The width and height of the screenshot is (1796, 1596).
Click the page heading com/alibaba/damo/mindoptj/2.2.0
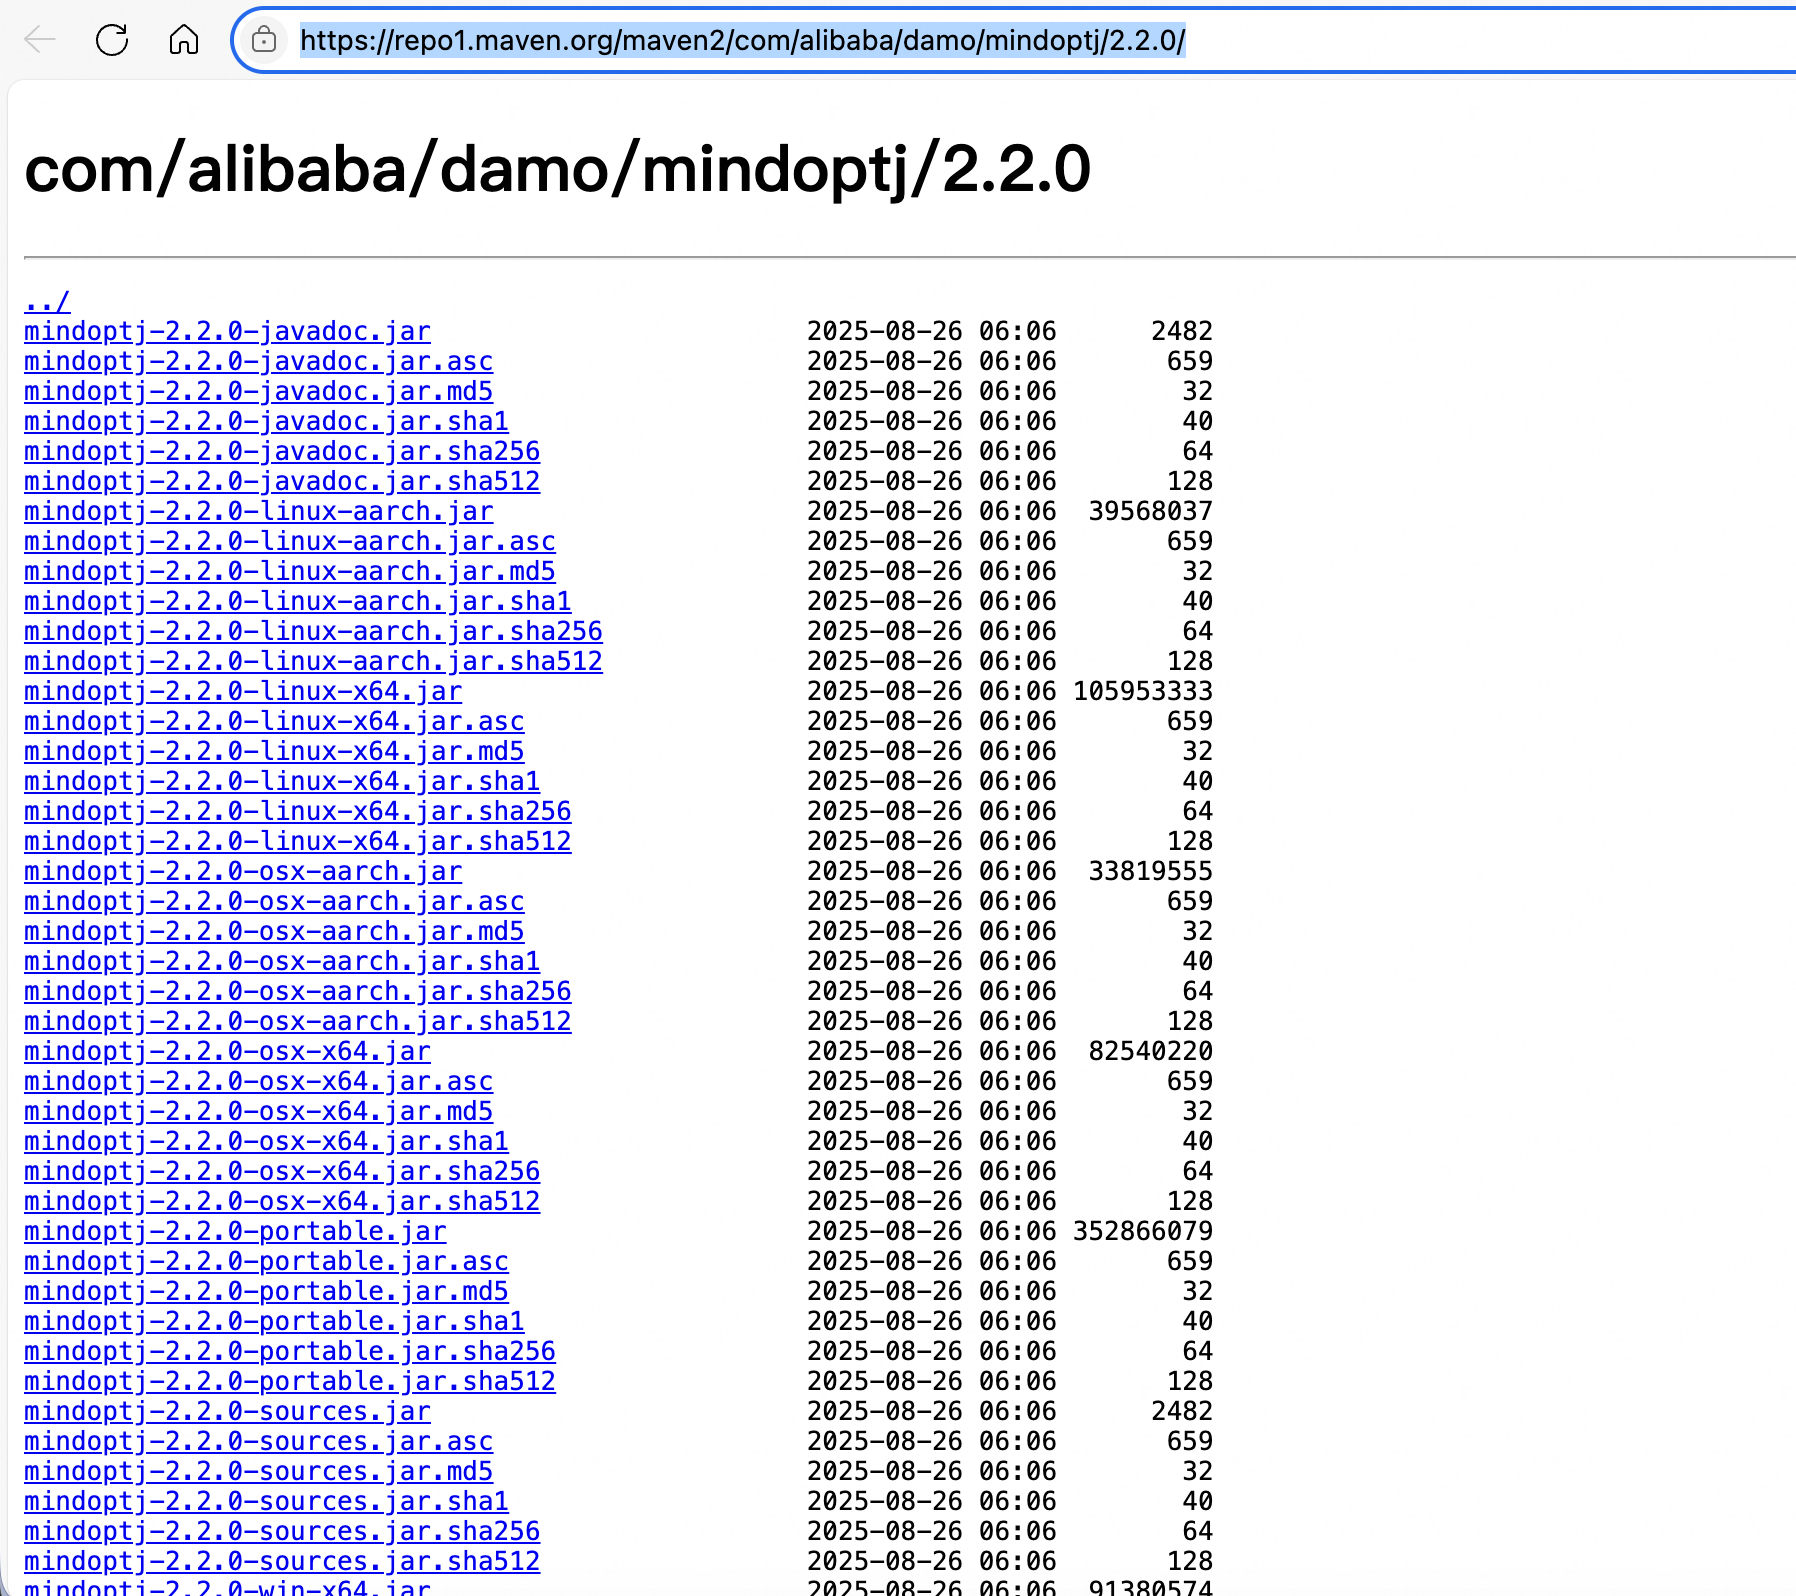(x=557, y=170)
